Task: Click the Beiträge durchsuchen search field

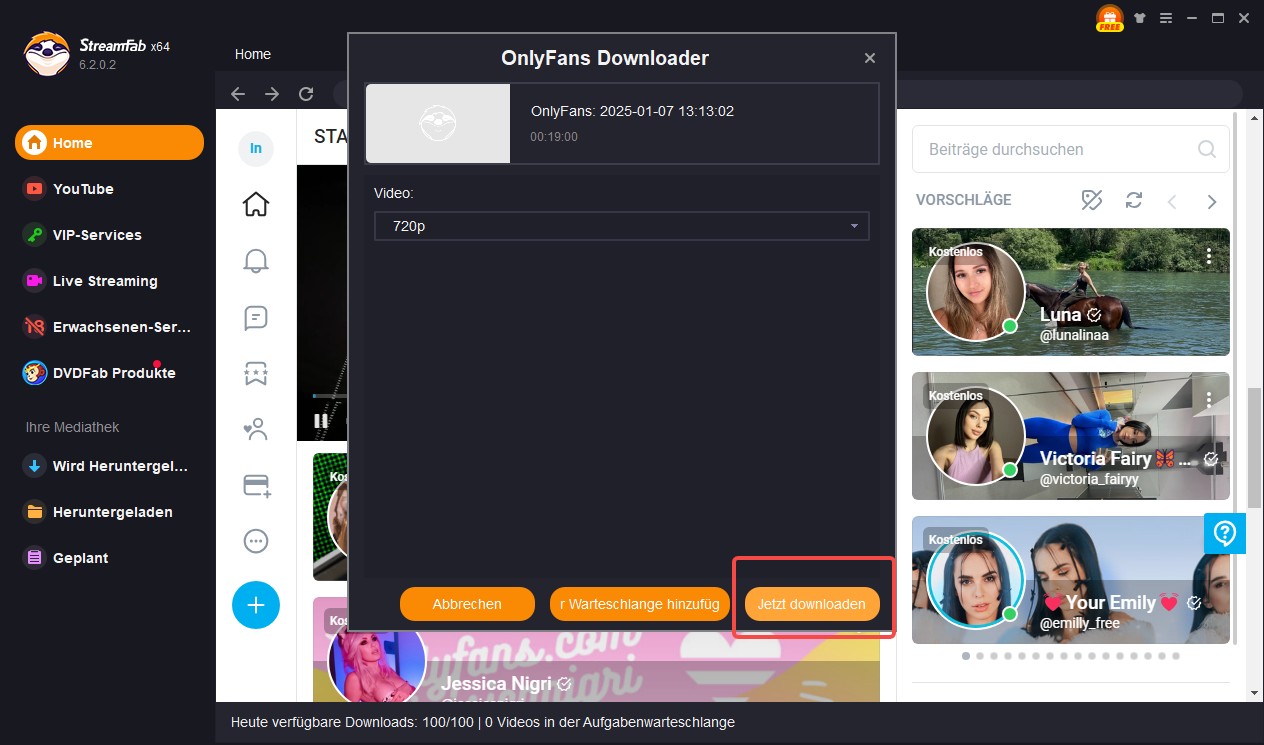Action: click(x=1071, y=149)
